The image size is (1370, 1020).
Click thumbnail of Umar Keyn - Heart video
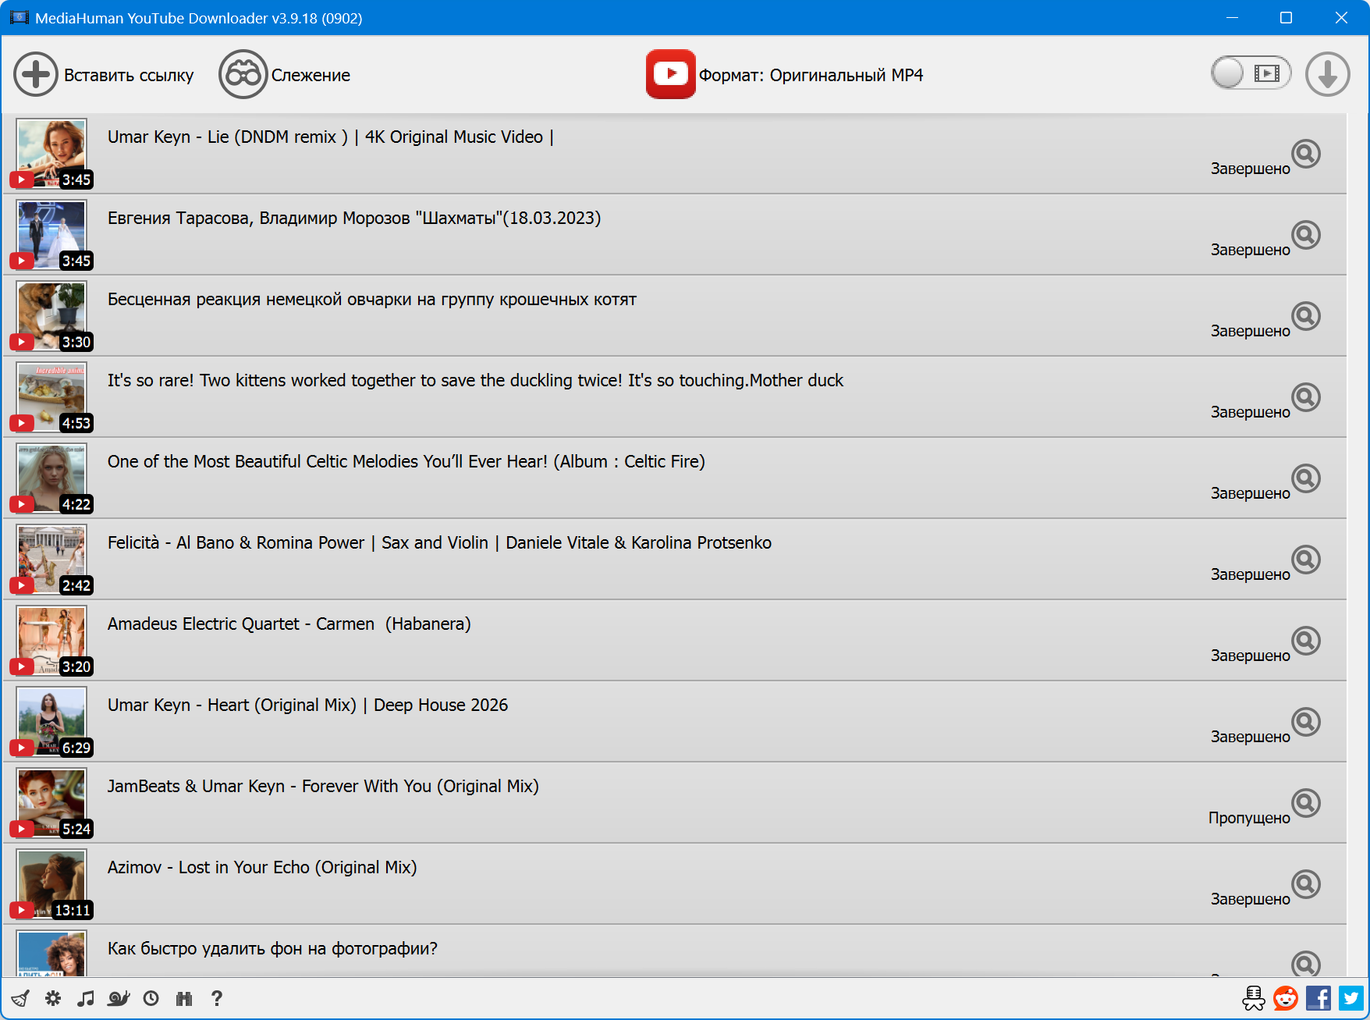pyautogui.click(x=52, y=720)
